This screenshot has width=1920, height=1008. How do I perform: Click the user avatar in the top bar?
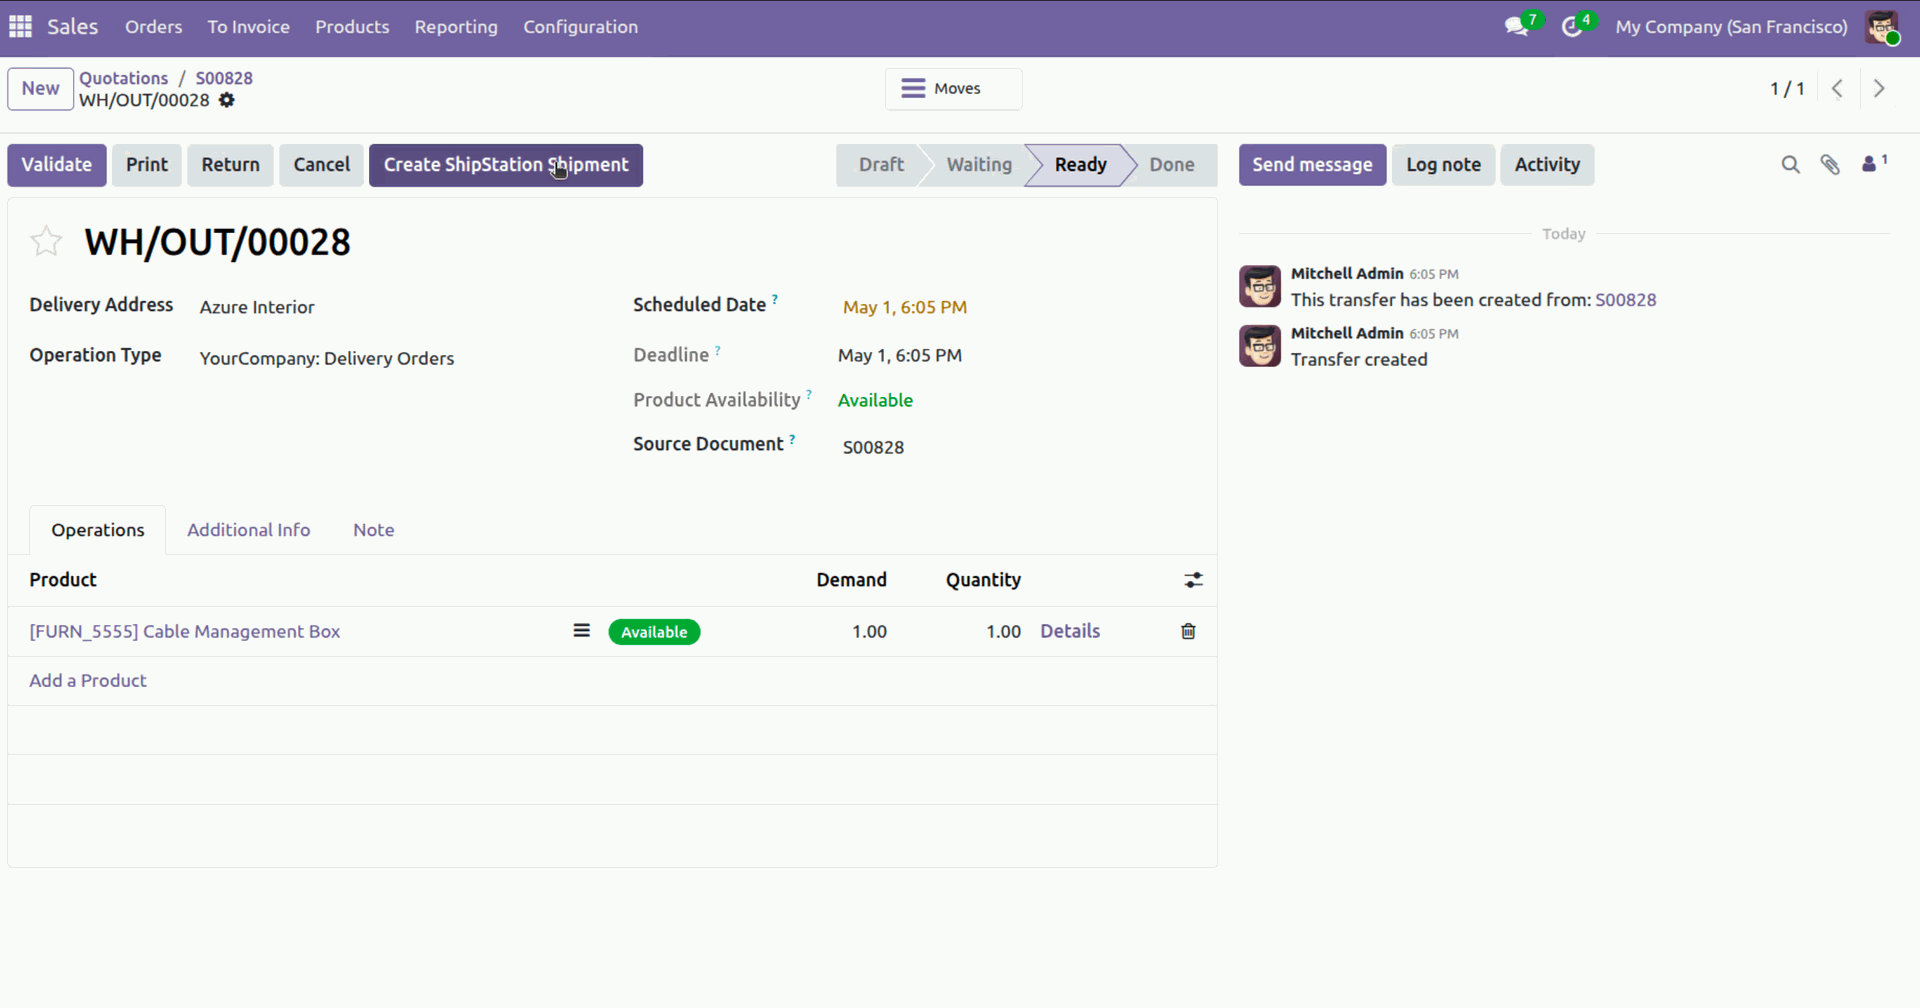coord(1881,27)
